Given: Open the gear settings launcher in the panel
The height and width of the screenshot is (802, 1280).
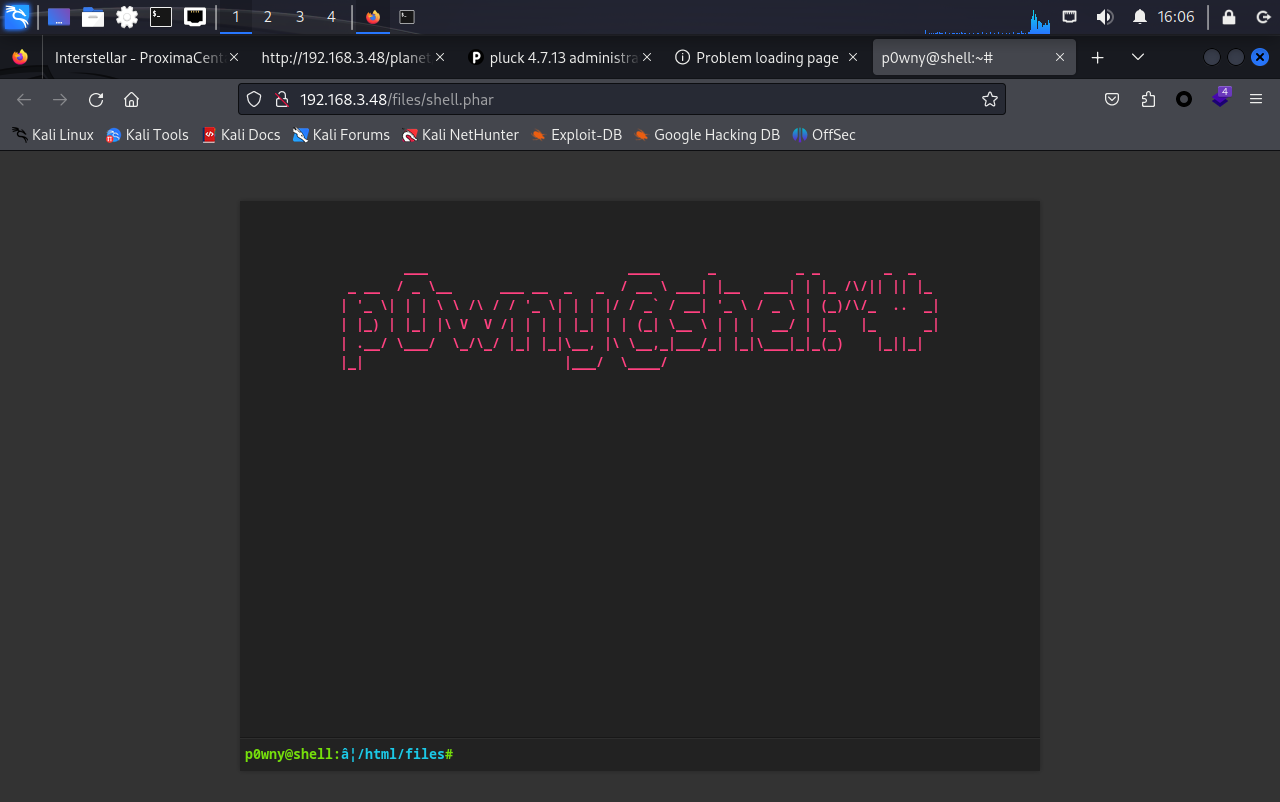Looking at the screenshot, I should click(127, 17).
